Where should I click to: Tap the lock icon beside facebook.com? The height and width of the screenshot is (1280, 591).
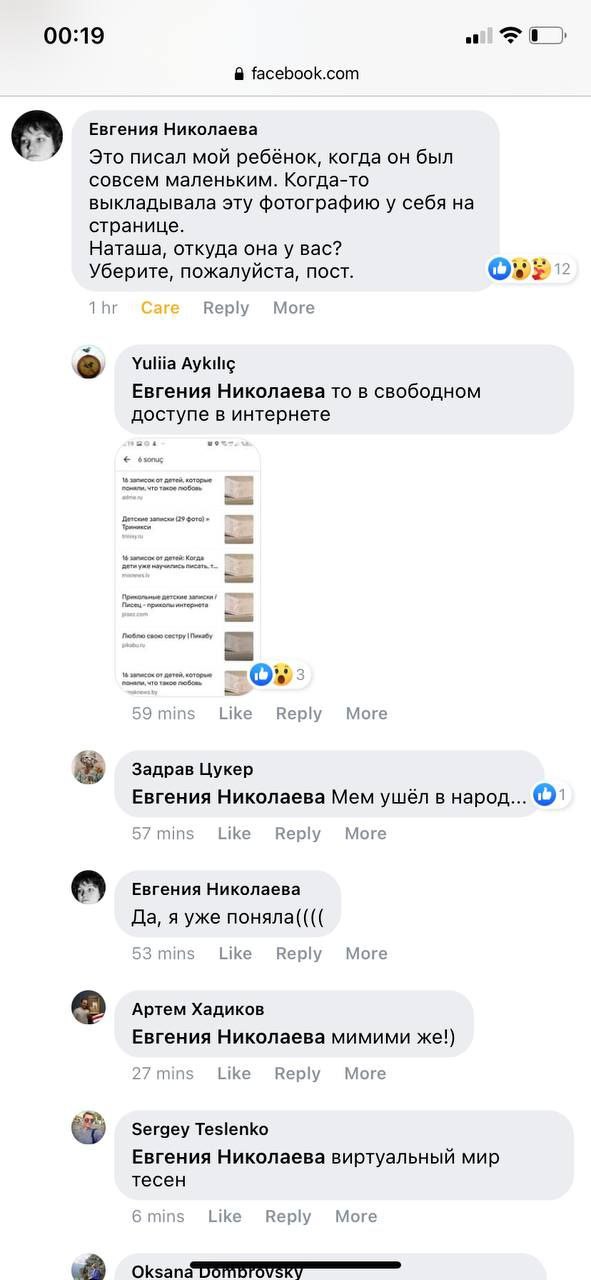click(x=238, y=74)
